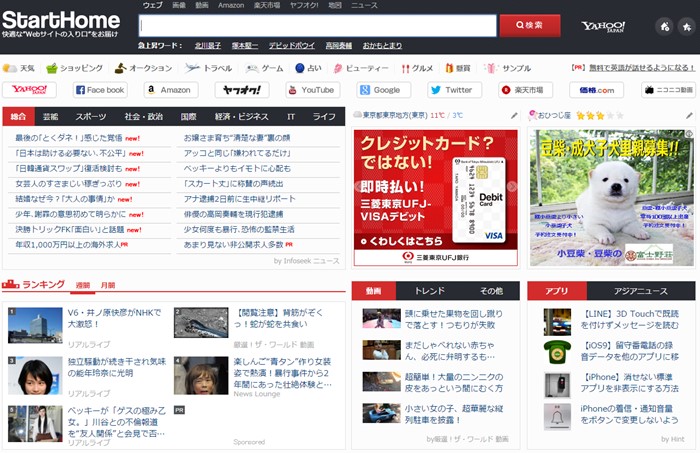Open headline 「日韓通貨スワップ」復活検討も
The width and height of the screenshot is (700, 453).
[69, 168]
